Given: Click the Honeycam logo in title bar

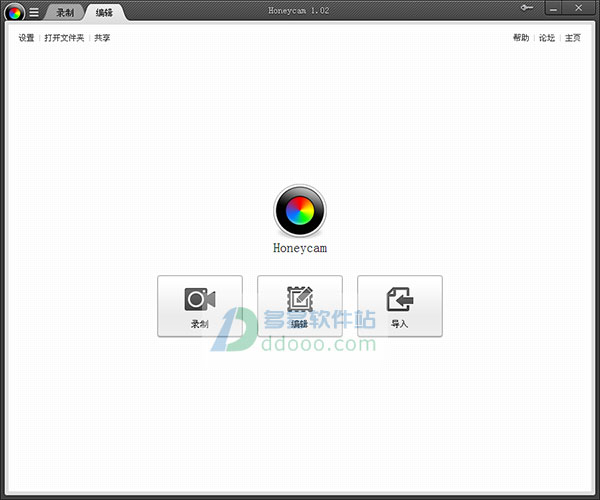Looking at the screenshot, I should 15,13.
